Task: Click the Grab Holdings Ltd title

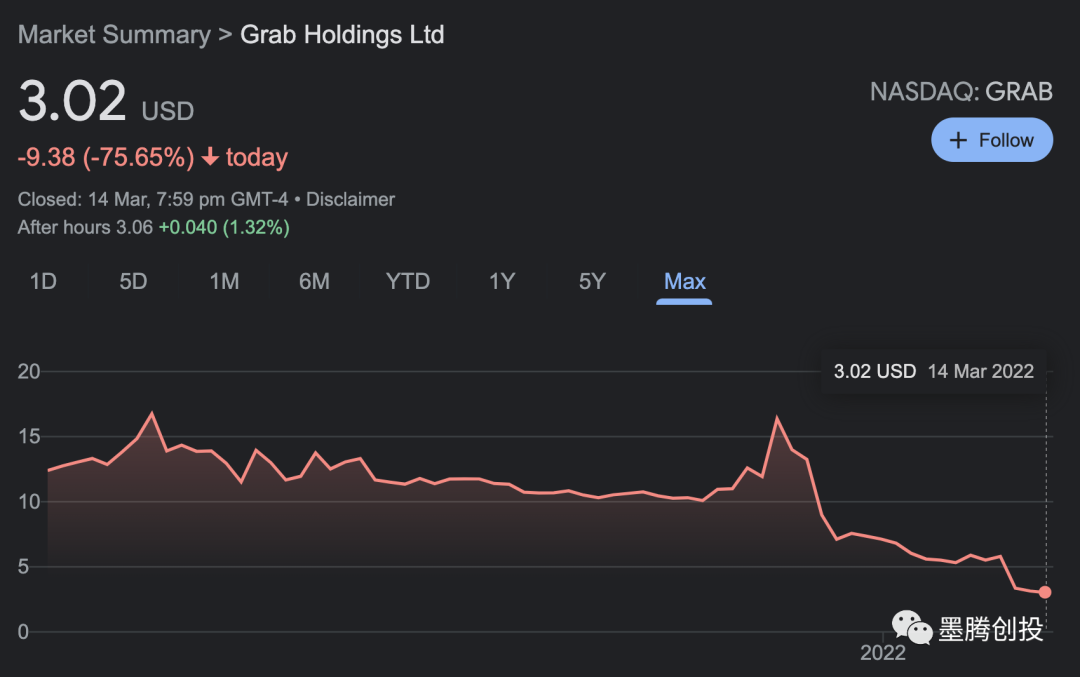Action: coord(342,35)
